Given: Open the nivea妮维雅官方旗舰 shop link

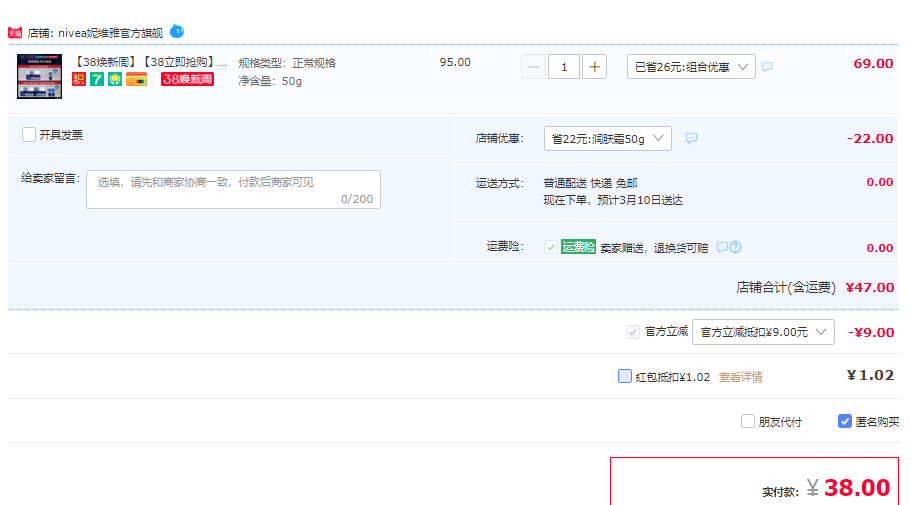Looking at the screenshot, I should (x=110, y=33).
